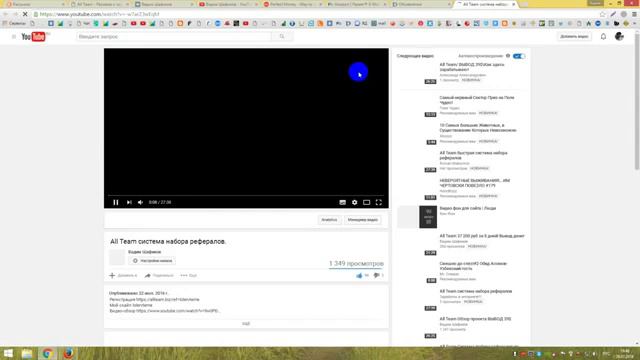Open Firefox from the taskbar
Screen dimensions: 640x360
click(68, 353)
